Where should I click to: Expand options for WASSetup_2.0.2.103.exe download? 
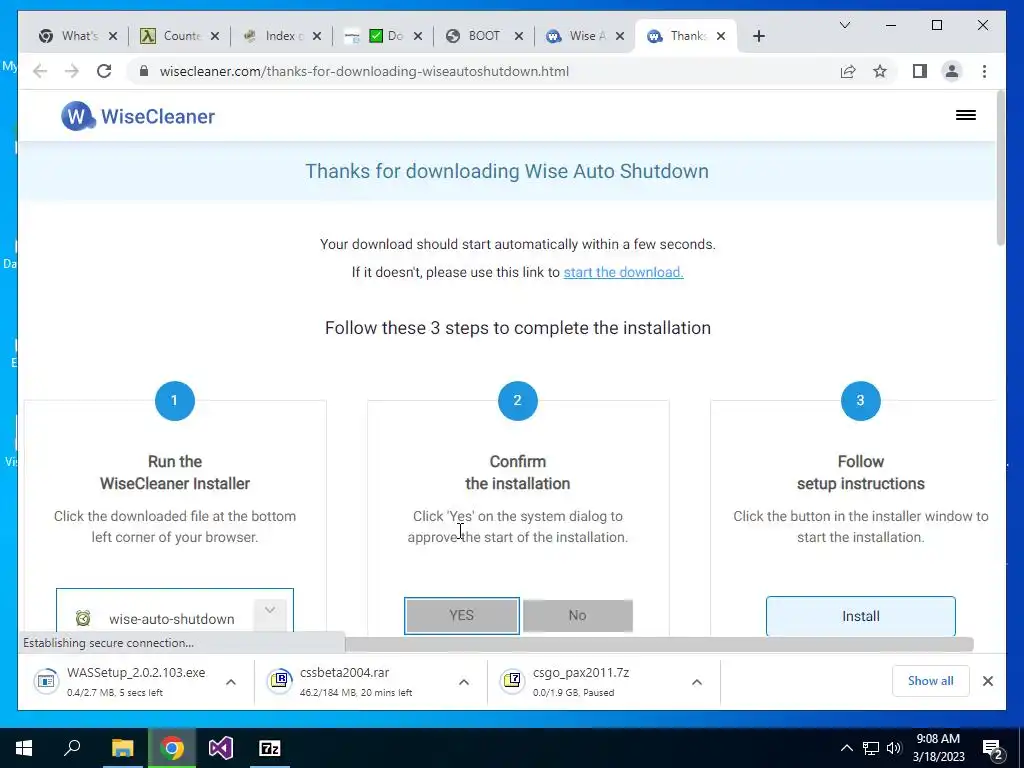click(x=231, y=682)
